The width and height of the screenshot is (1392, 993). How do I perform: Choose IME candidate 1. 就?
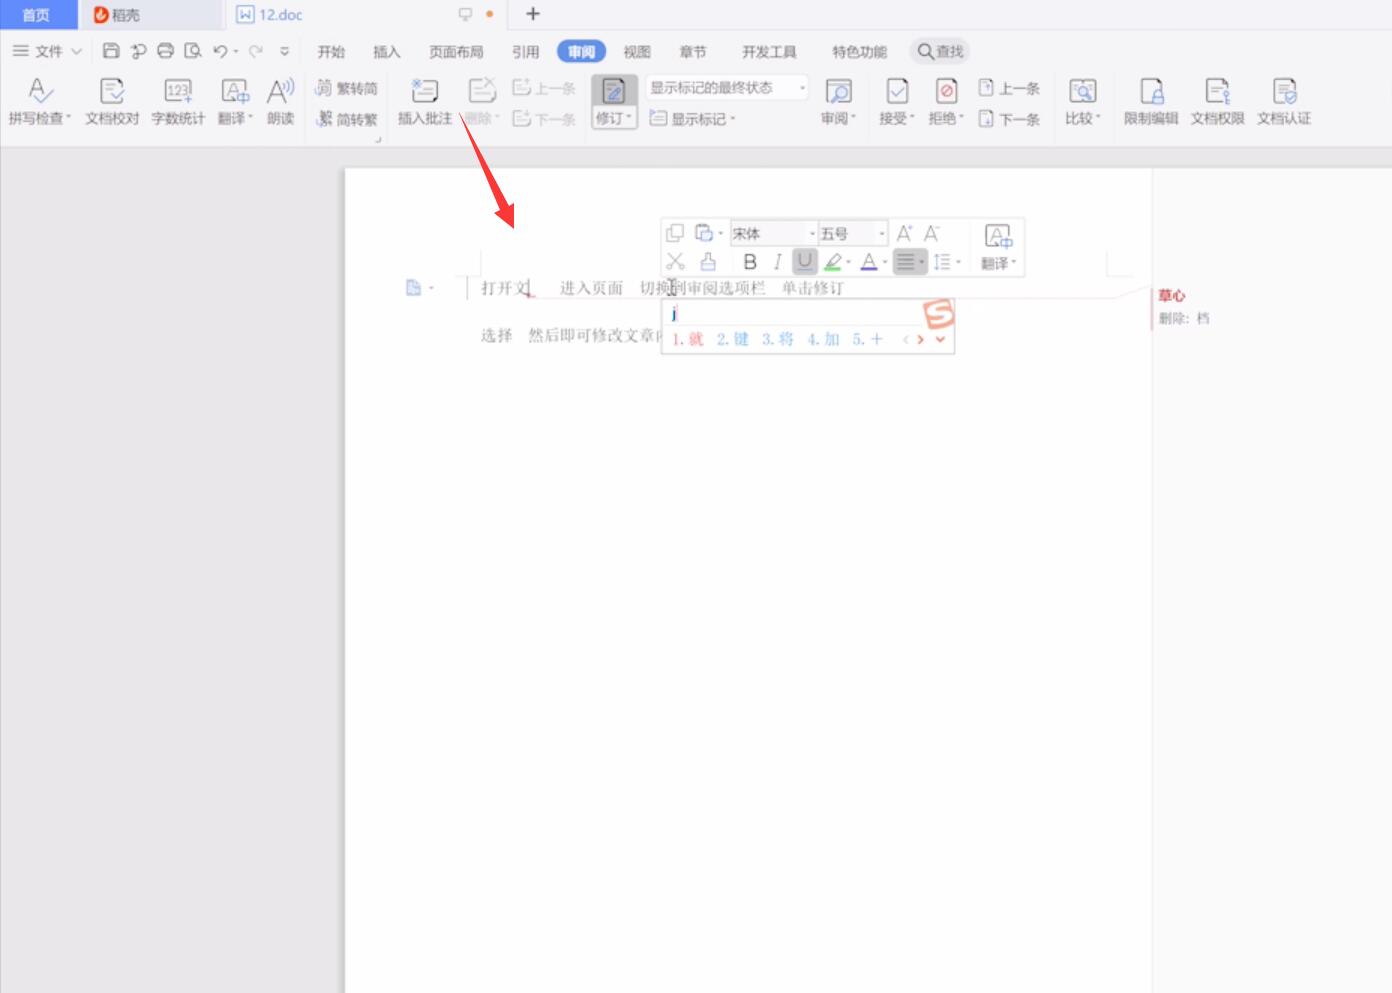[688, 339]
